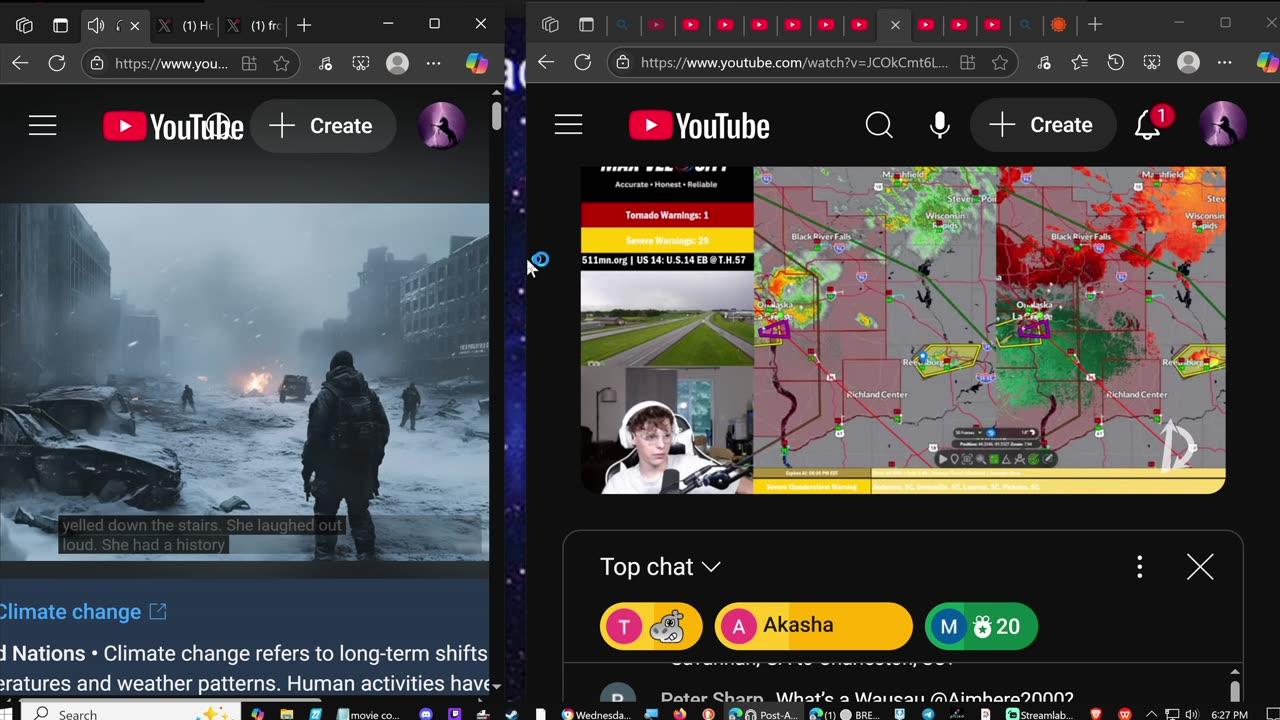Open the browser profile in the left window
The image size is (1280, 720).
397,63
